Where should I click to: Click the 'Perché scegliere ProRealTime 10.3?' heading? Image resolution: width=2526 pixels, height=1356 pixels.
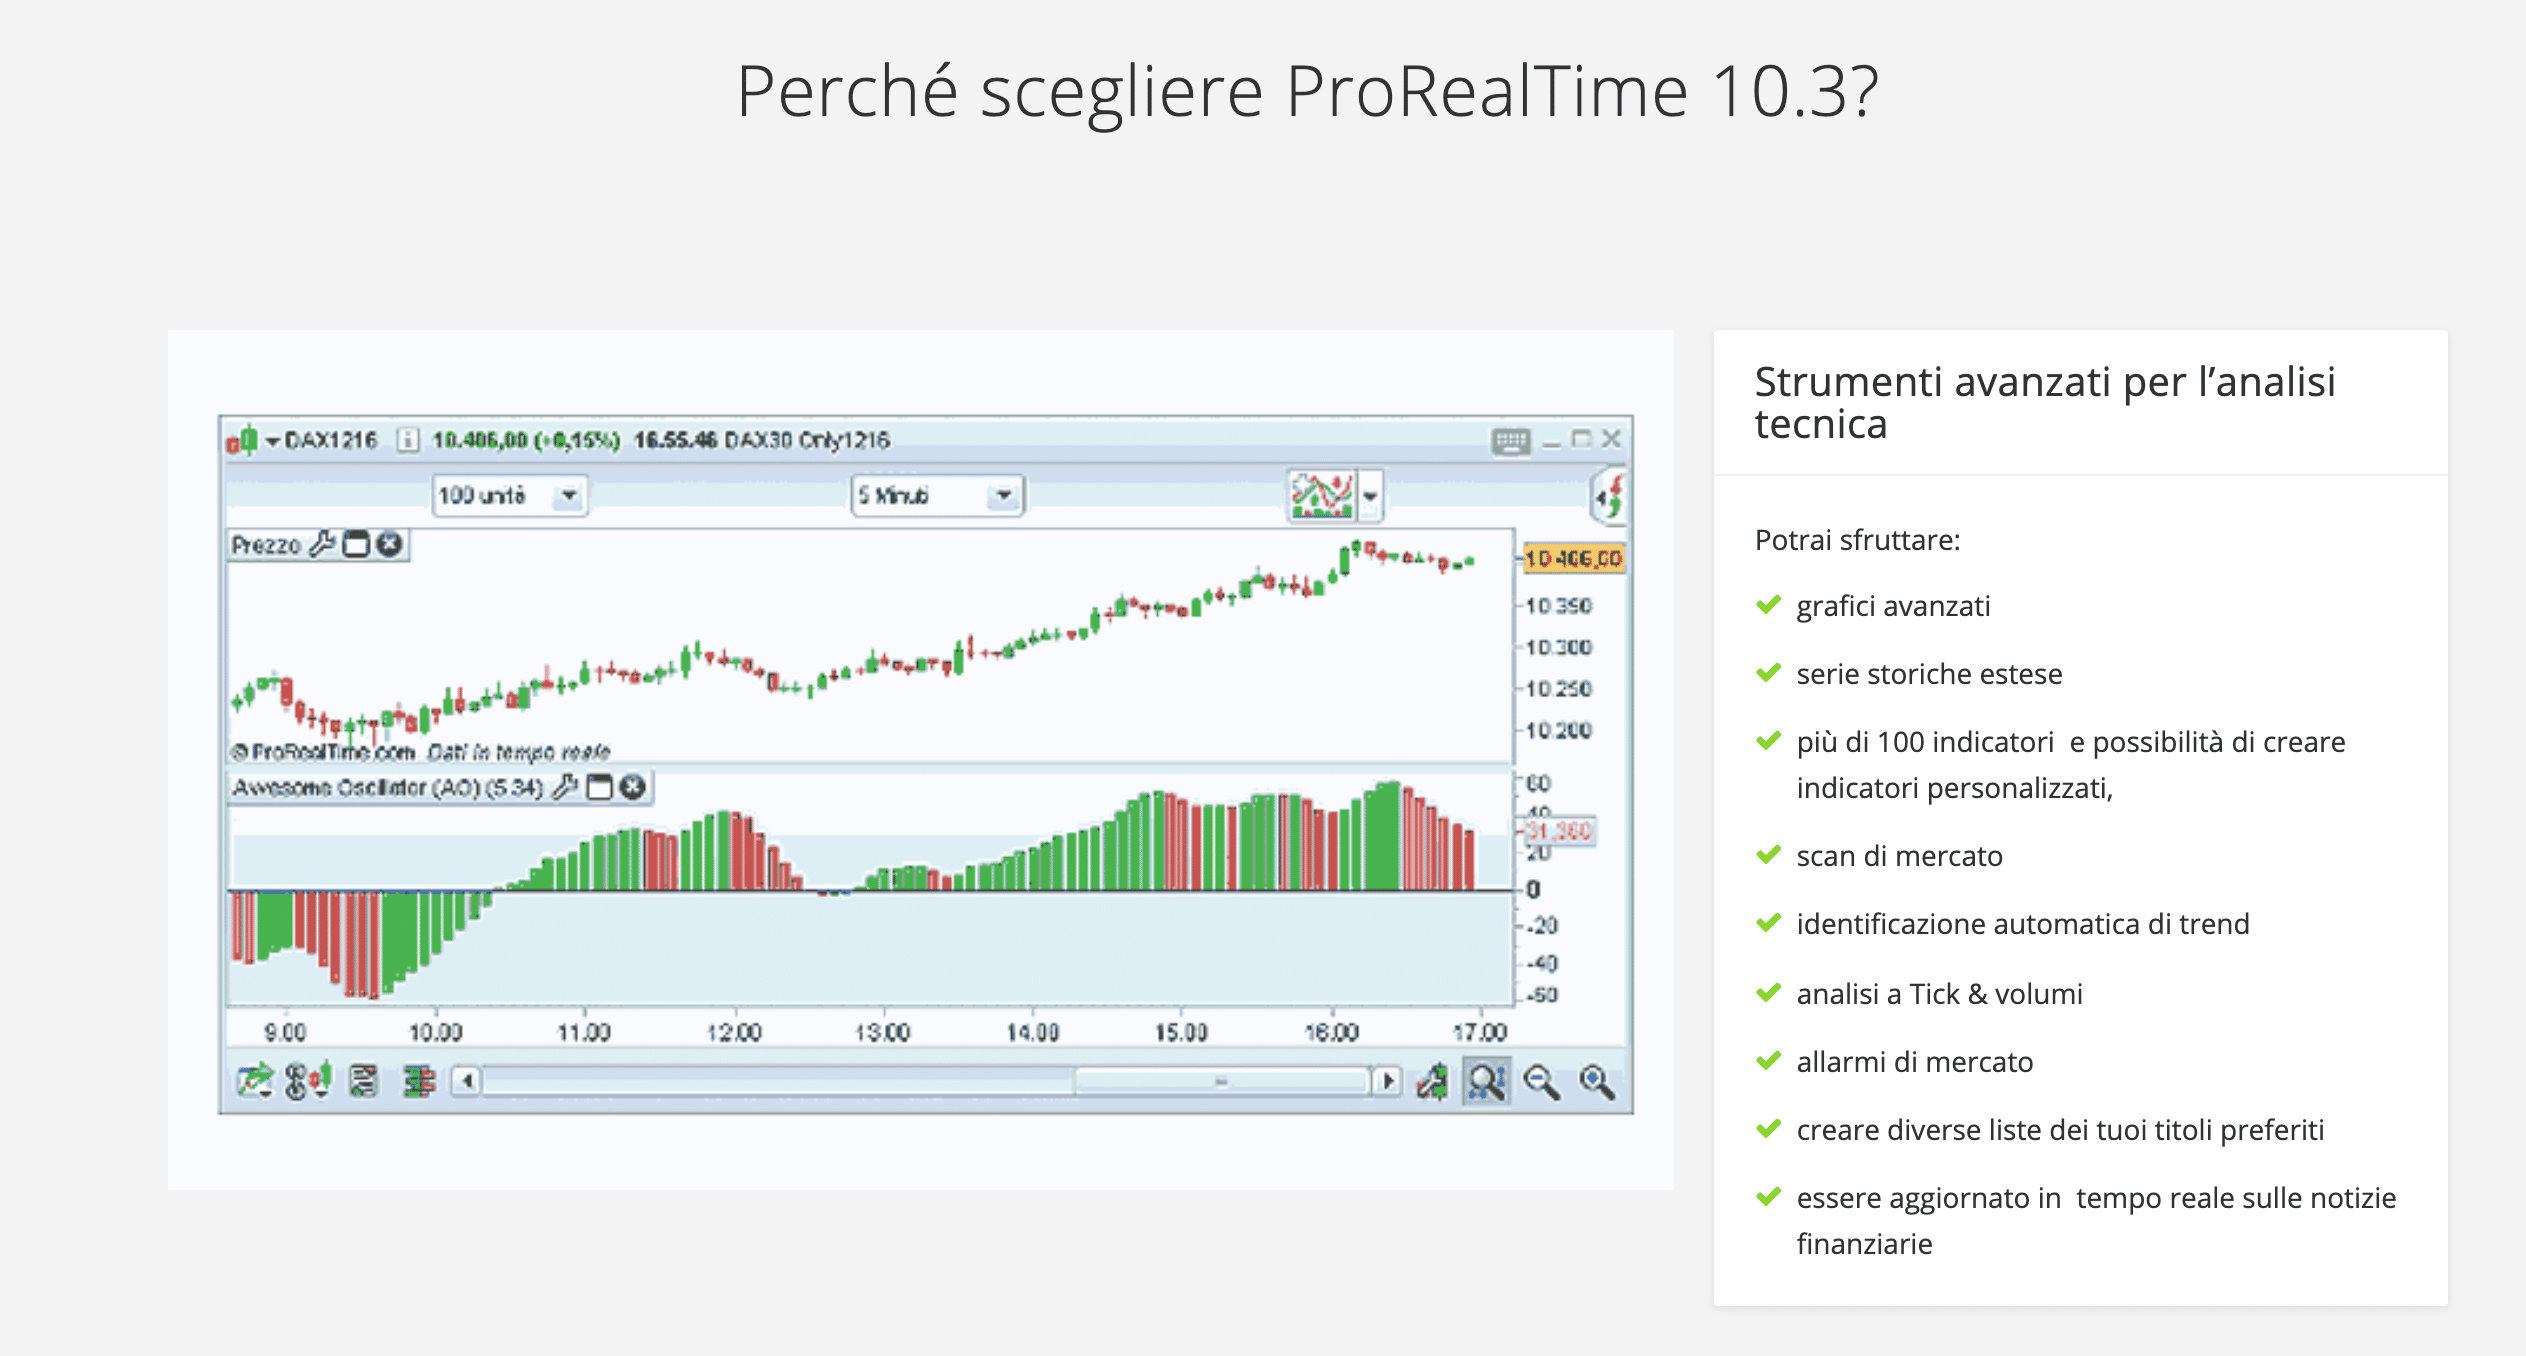click(x=1307, y=91)
